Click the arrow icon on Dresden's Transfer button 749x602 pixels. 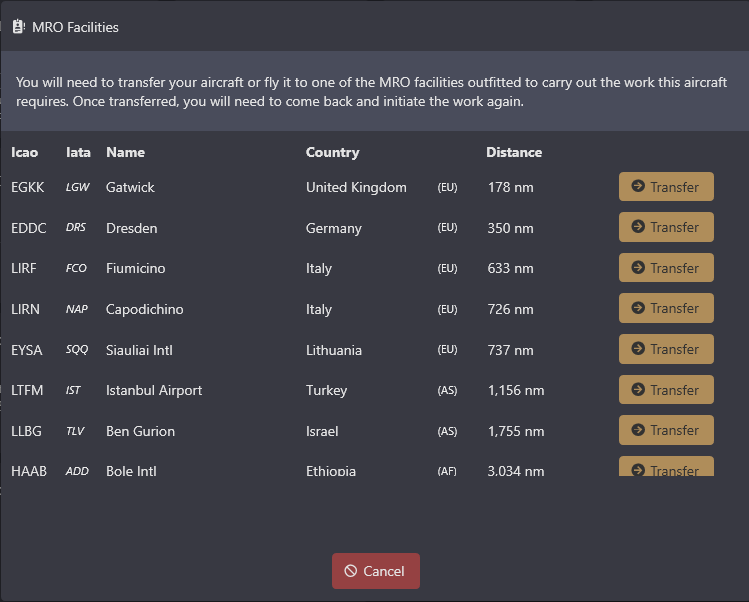638,227
